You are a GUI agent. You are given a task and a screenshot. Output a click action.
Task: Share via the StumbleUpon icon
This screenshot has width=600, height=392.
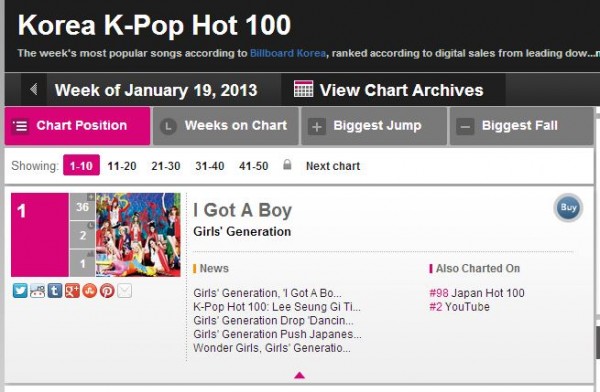[x=90, y=291]
